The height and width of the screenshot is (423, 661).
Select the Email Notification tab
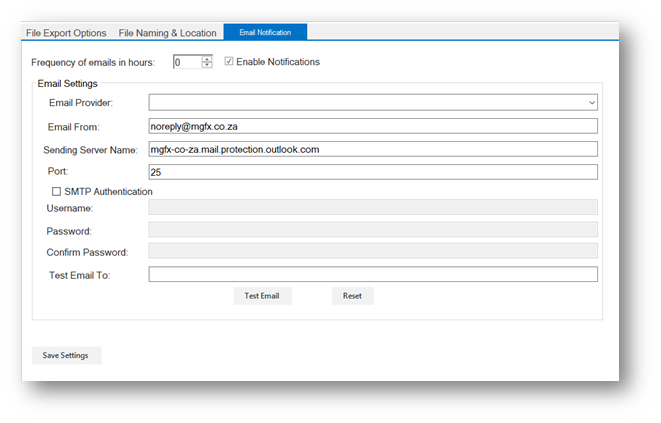click(265, 33)
